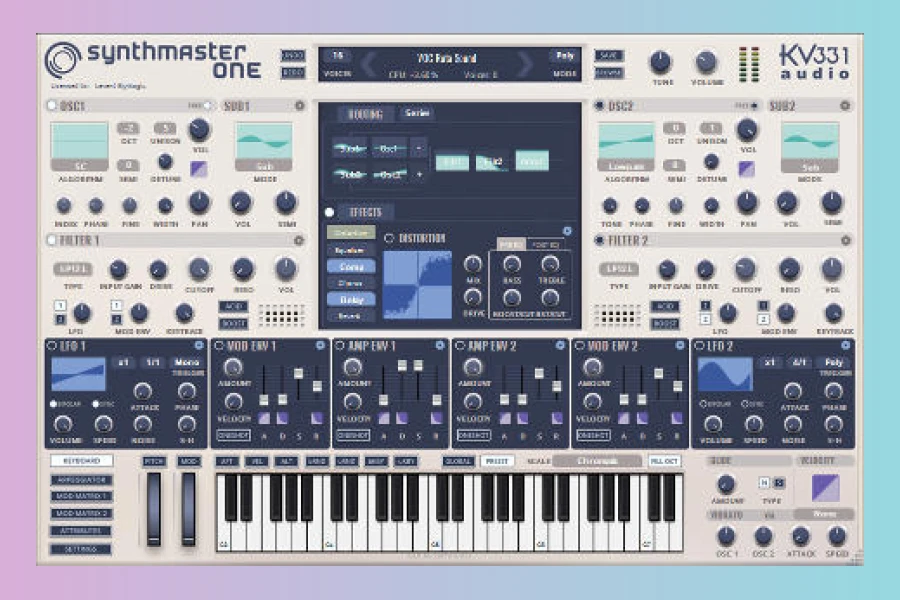Click the Filter 1 gear icon
This screenshot has width=900, height=600.
[x=299, y=241]
